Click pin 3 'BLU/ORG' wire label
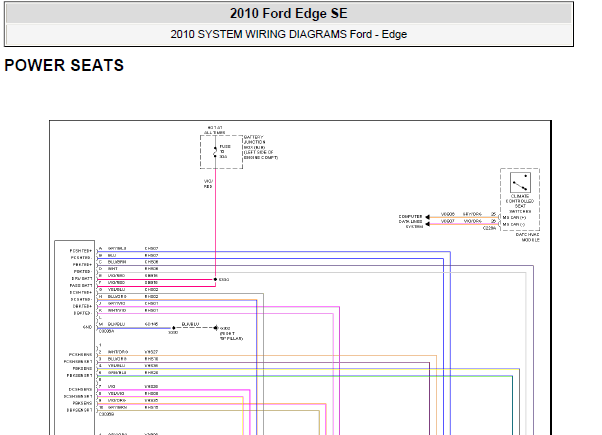This screenshot has width=602, height=435. [117, 359]
